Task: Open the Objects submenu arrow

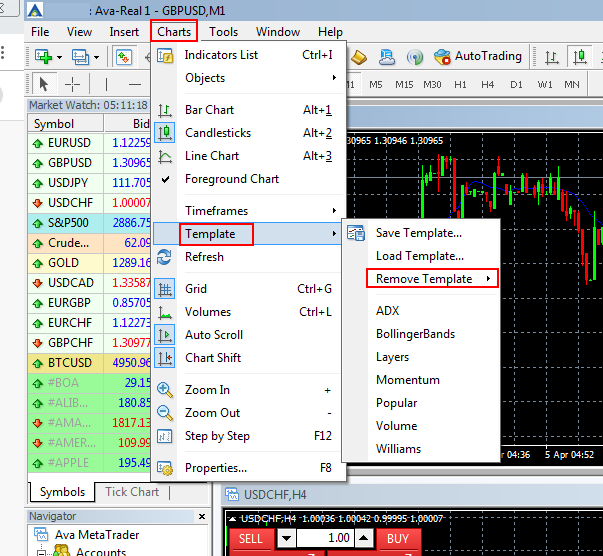Action: 334,78
